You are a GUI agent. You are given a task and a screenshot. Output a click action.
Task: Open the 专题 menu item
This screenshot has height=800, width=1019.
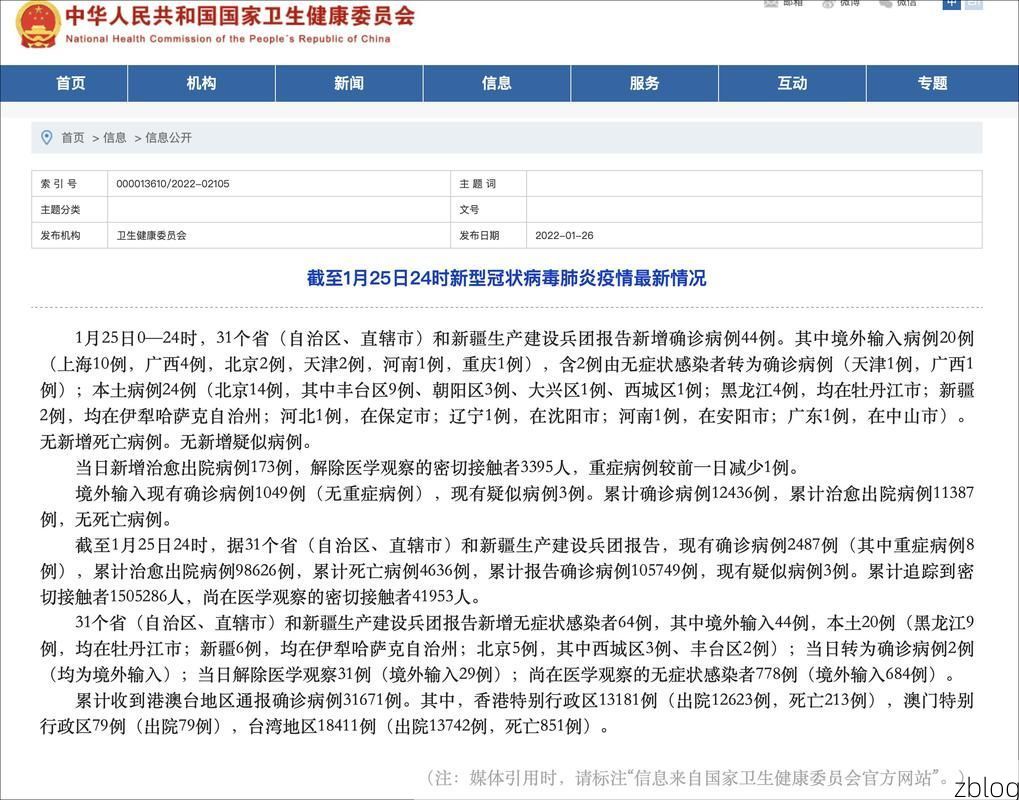932,84
